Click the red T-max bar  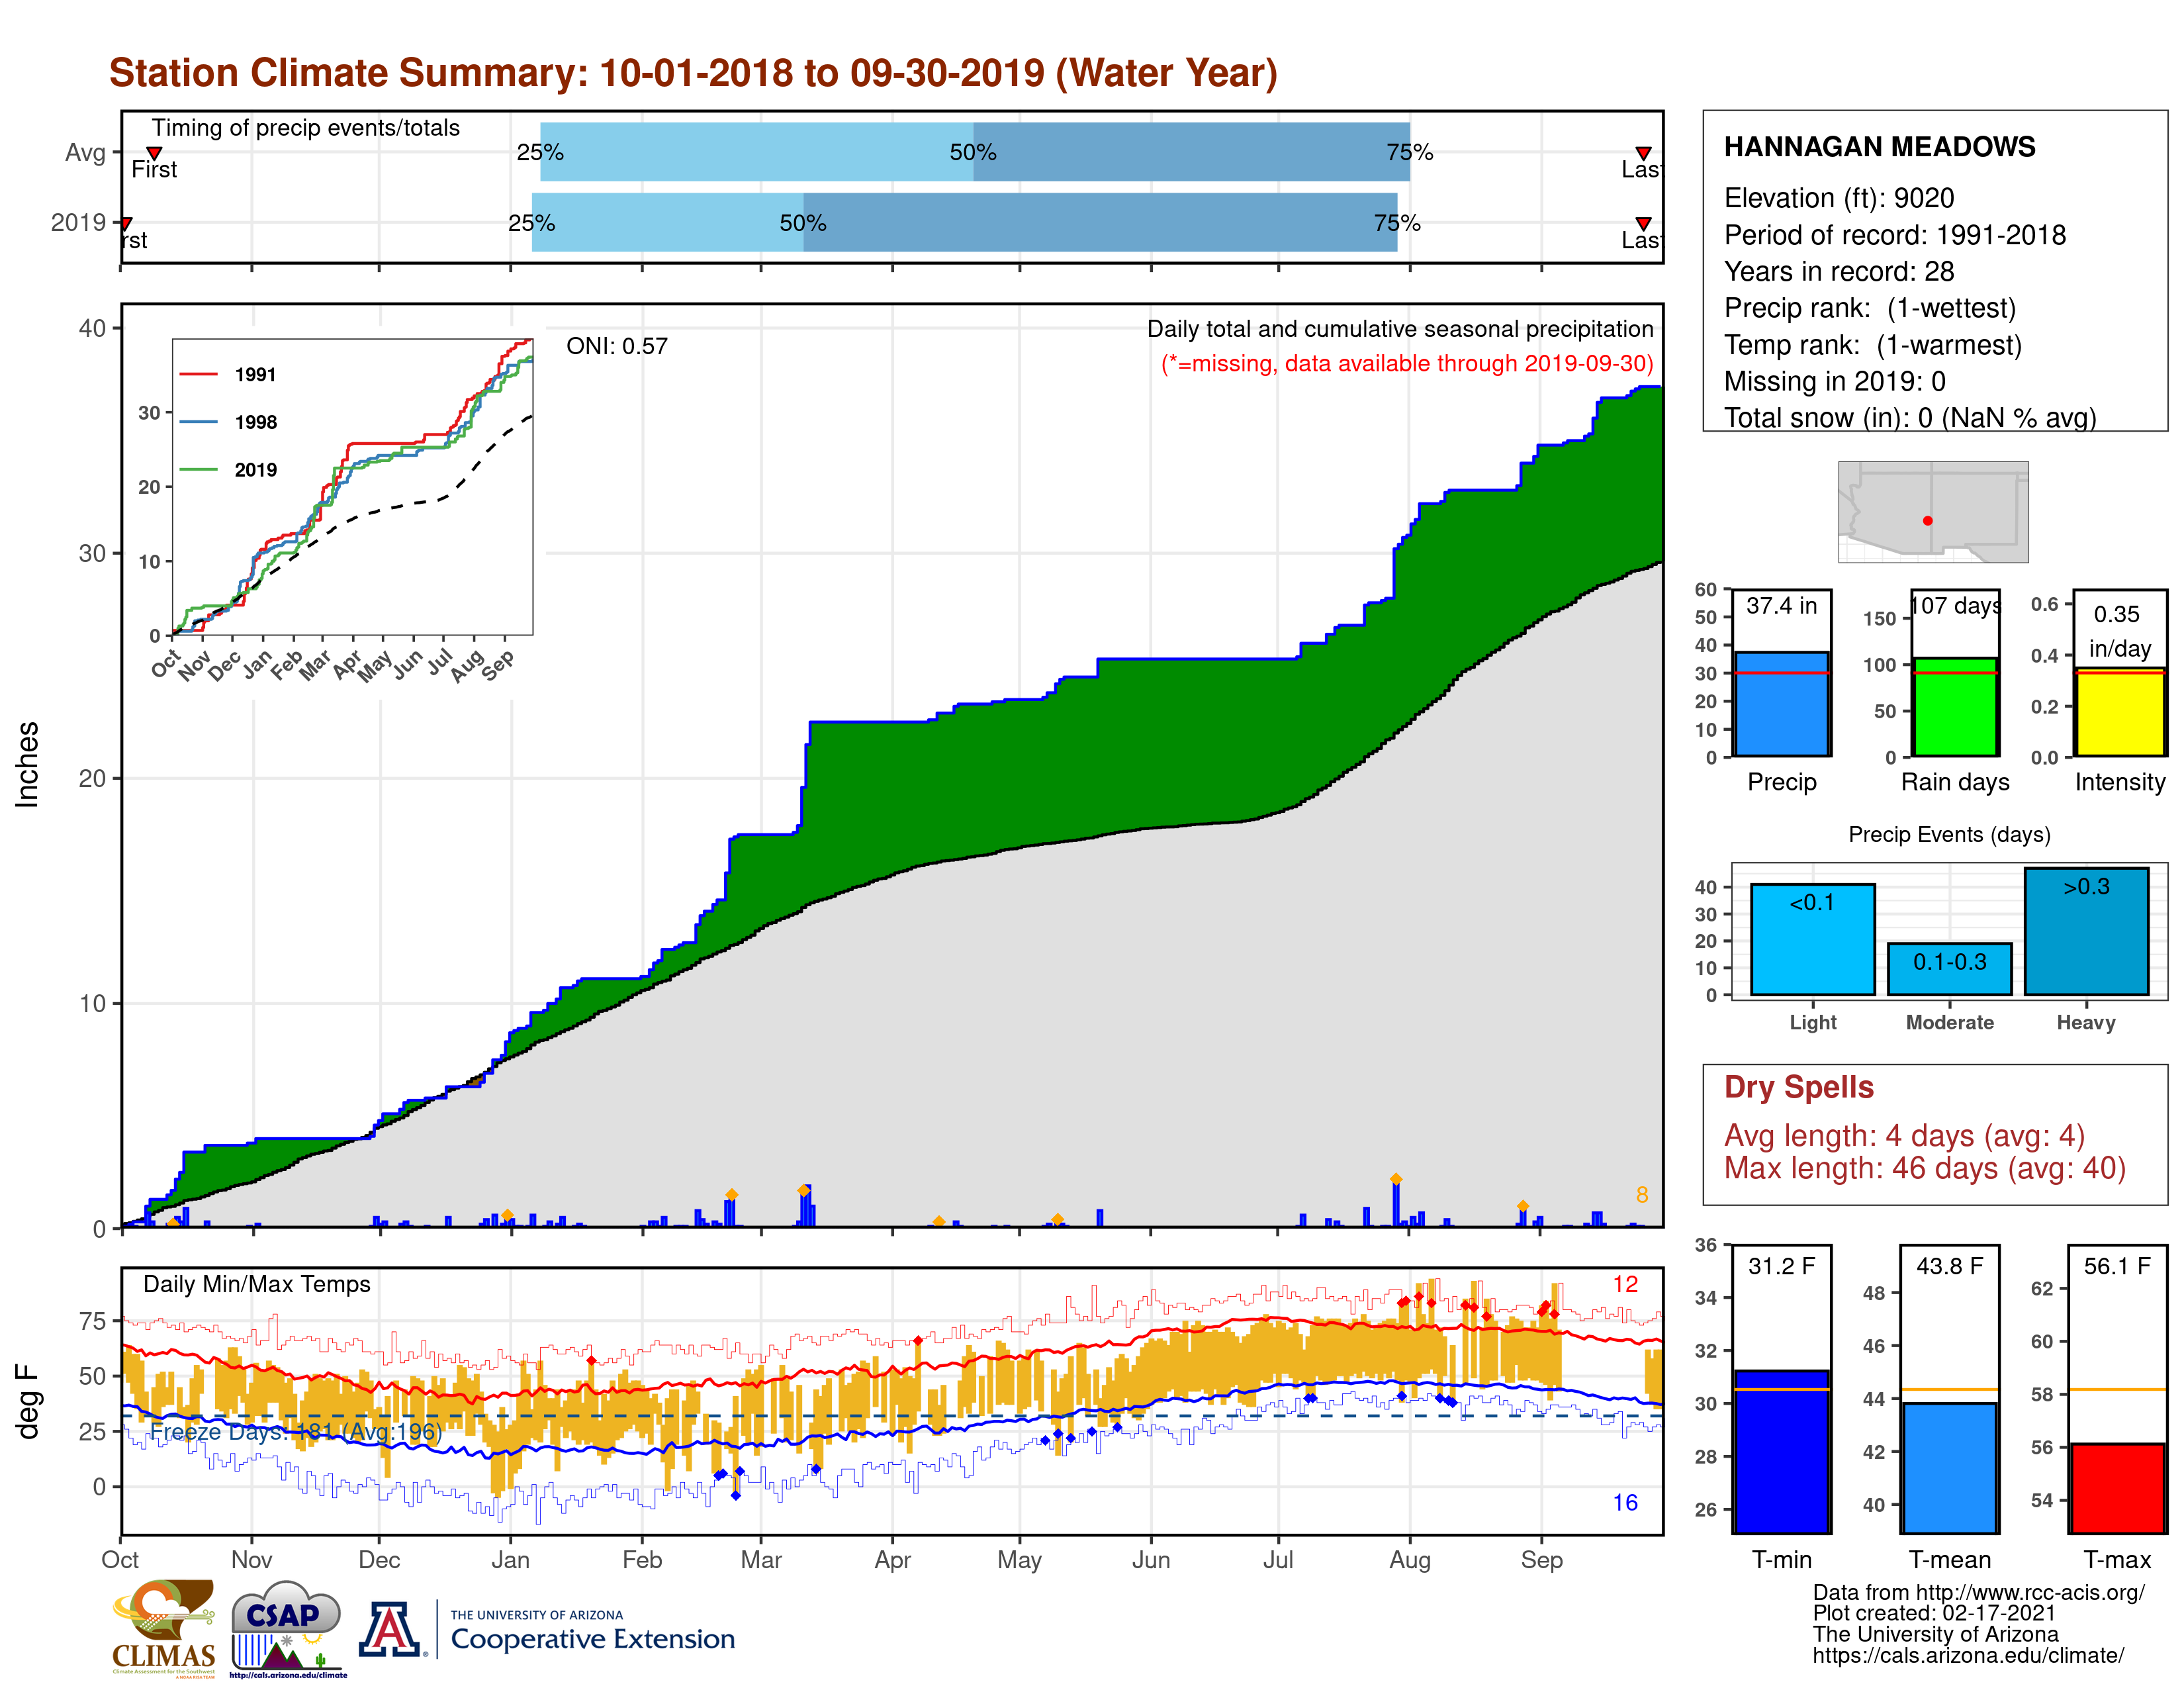tap(2117, 1488)
